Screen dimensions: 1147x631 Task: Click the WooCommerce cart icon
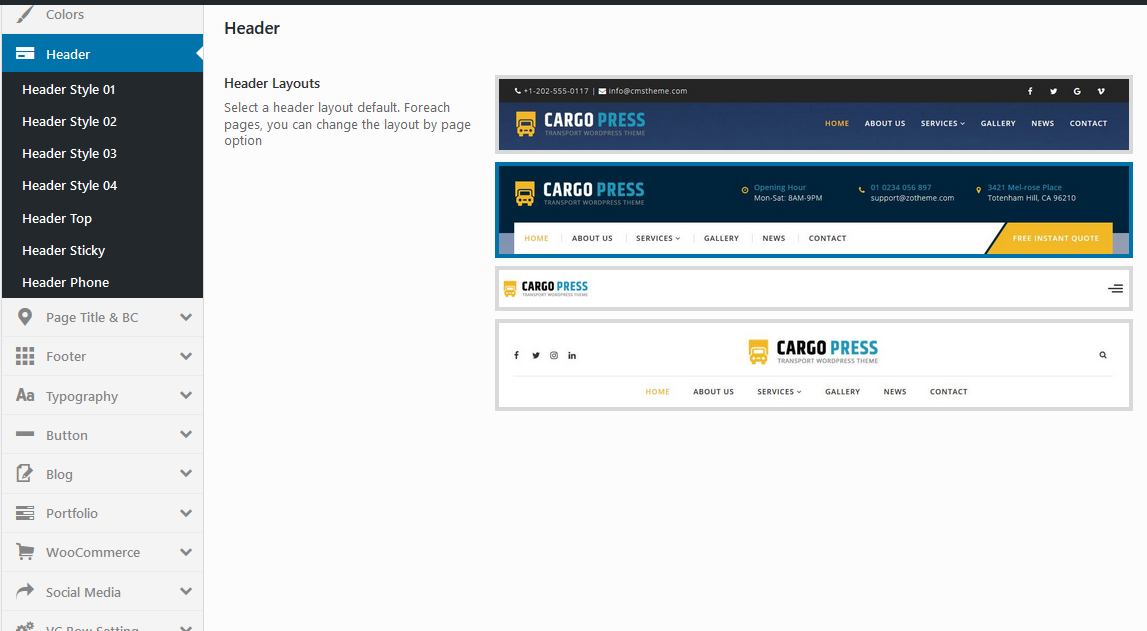click(25, 552)
